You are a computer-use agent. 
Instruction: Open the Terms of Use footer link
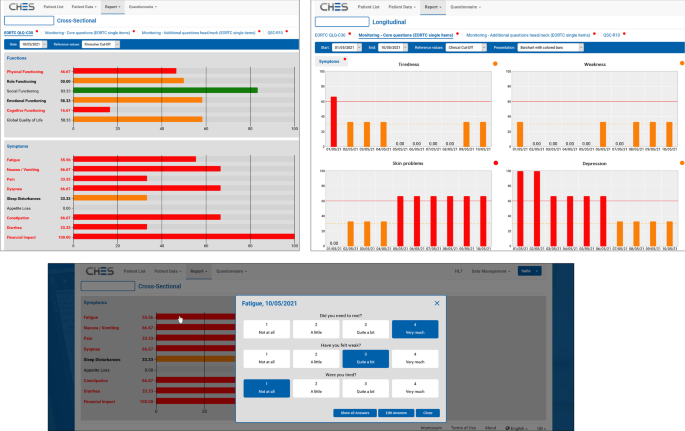coord(463,428)
